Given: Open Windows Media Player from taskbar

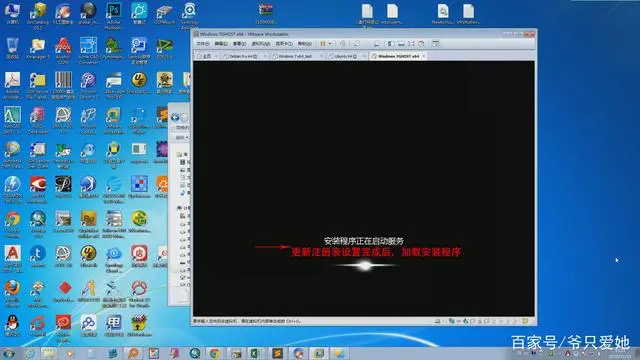Looking at the screenshot, I should point(70,353).
